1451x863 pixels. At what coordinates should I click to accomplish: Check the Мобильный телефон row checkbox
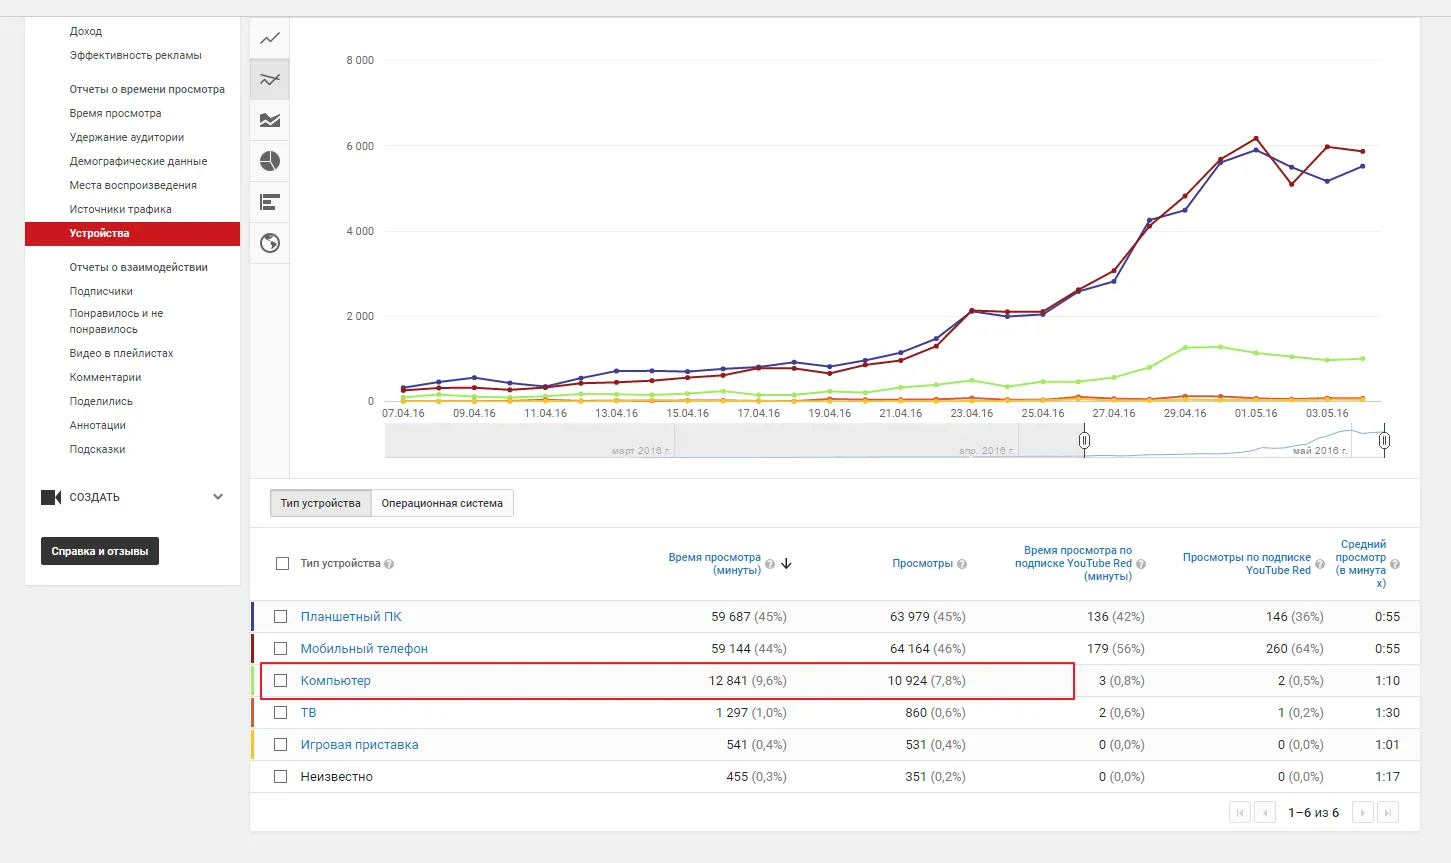coord(281,649)
